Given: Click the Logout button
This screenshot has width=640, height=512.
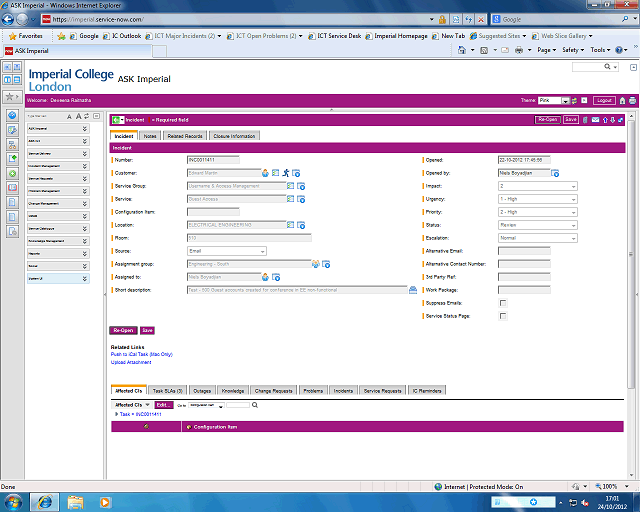Looking at the screenshot, I should (603, 101).
